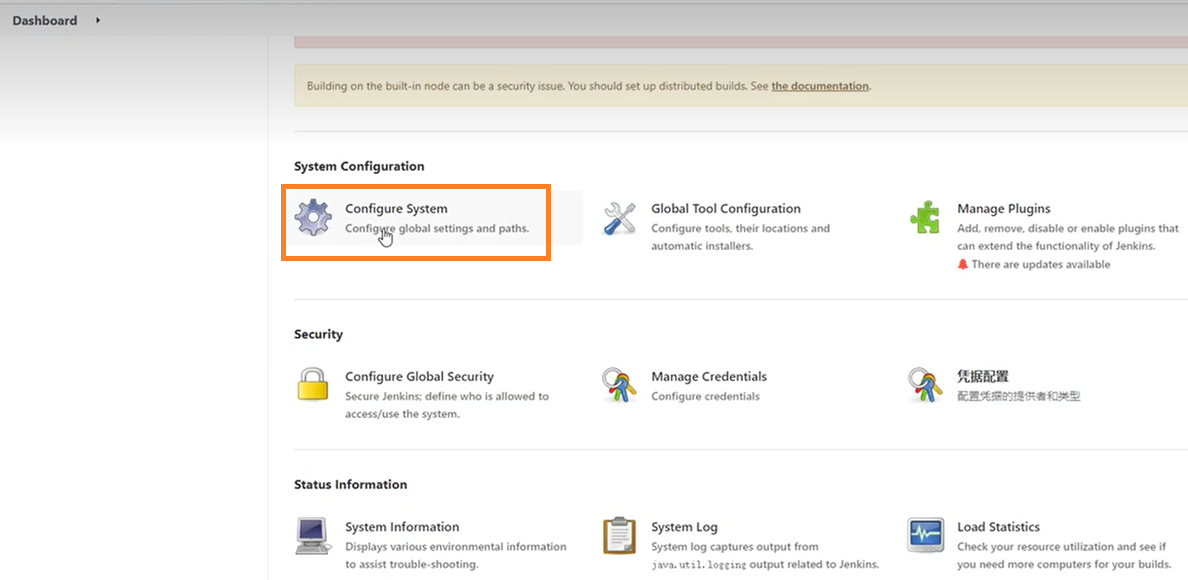Screen dimensions: 1188x580
Task: Click the Manage Credentials keys icon
Action: pos(620,385)
